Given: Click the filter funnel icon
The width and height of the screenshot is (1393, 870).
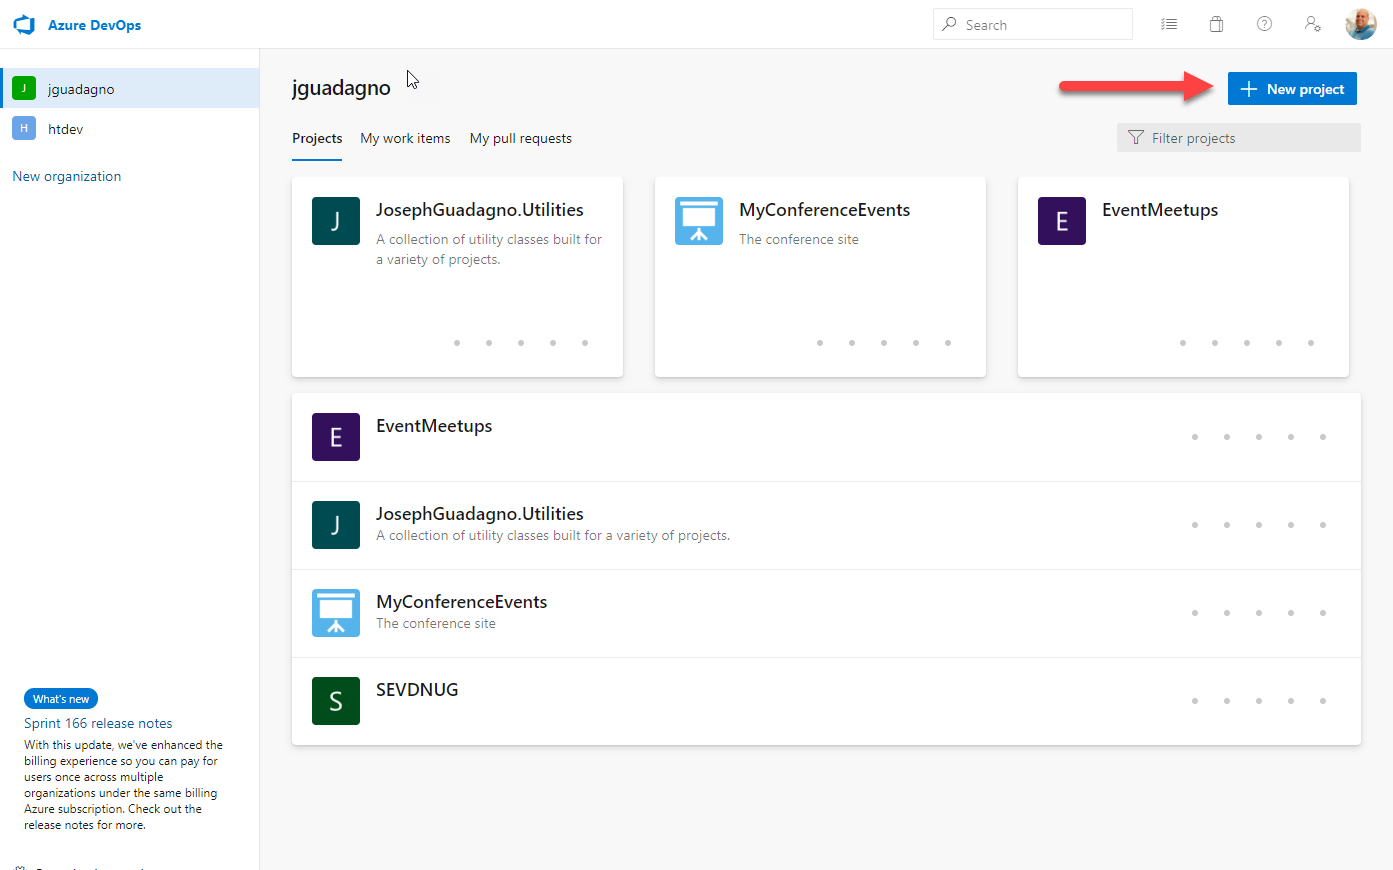Looking at the screenshot, I should click(x=1136, y=138).
